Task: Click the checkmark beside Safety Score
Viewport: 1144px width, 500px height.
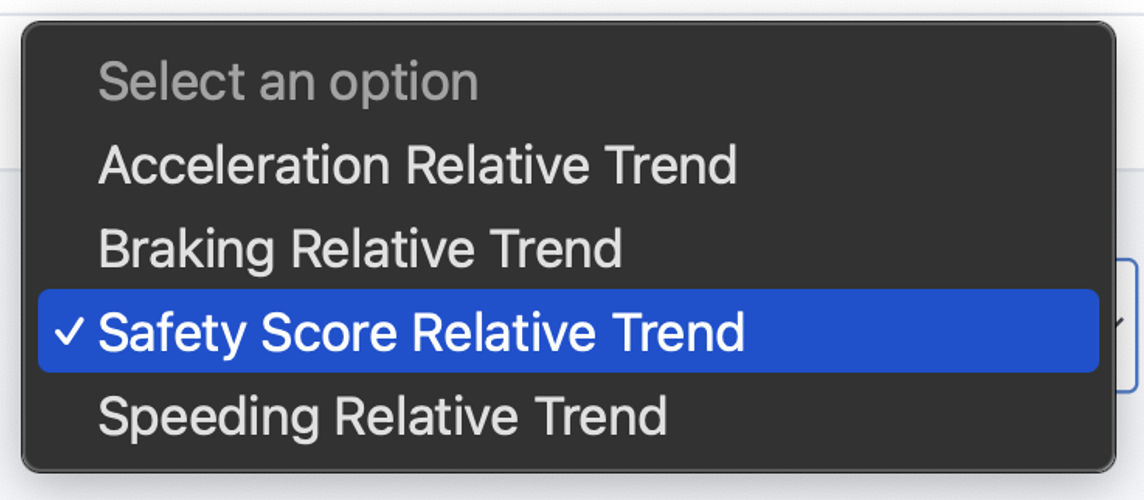Action: click(69, 332)
